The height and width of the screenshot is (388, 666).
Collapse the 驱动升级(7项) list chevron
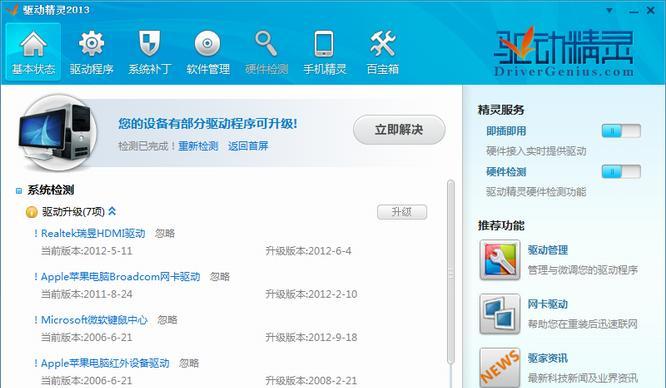point(112,211)
